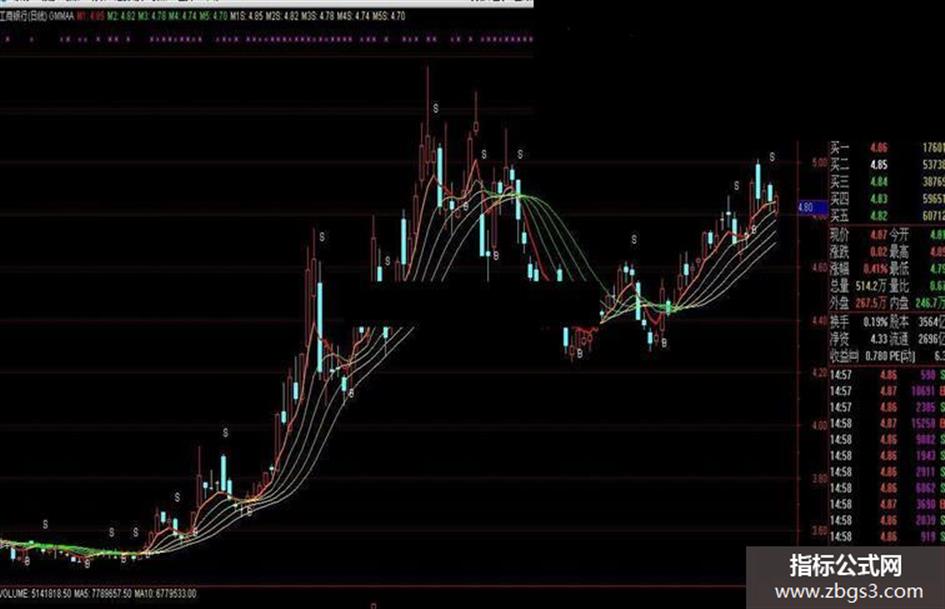
Task: Click the 工商银行(日线) GMMA chart title
Action: click(x=37, y=16)
